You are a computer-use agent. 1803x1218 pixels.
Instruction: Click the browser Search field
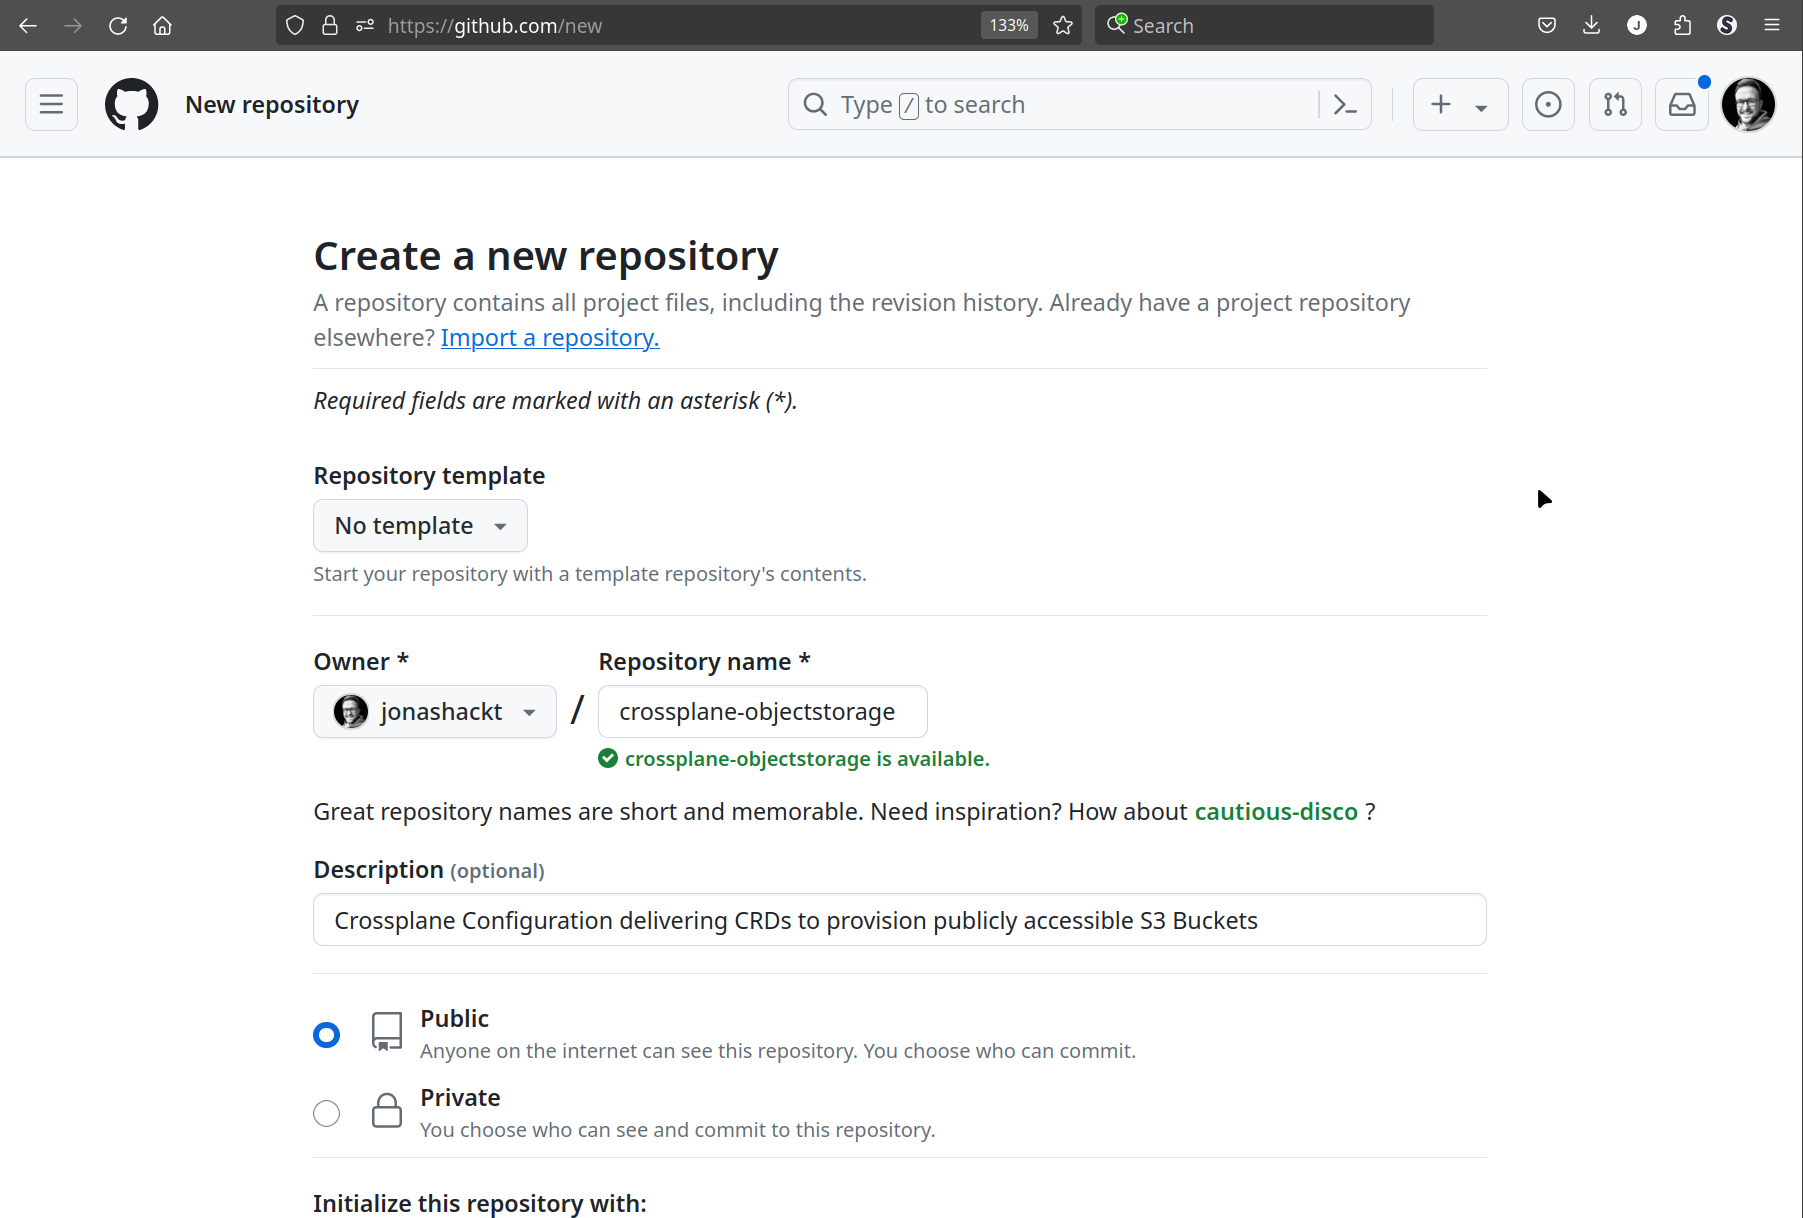click(x=1264, y=26)
